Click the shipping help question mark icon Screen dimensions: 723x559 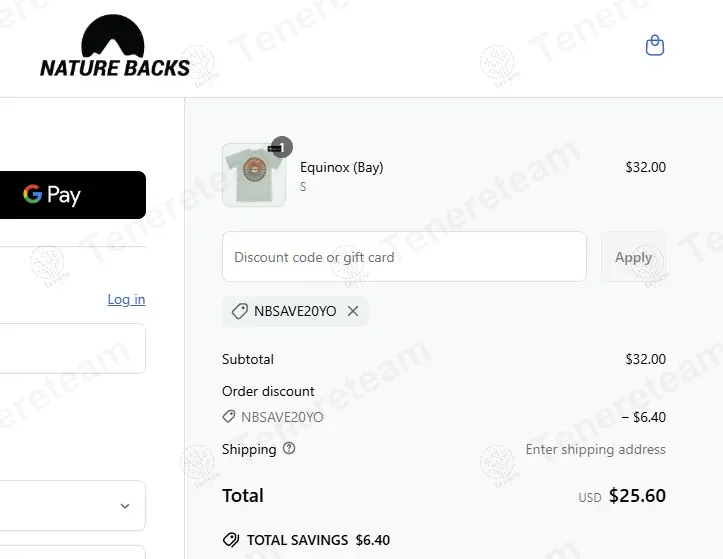[289, 449]
